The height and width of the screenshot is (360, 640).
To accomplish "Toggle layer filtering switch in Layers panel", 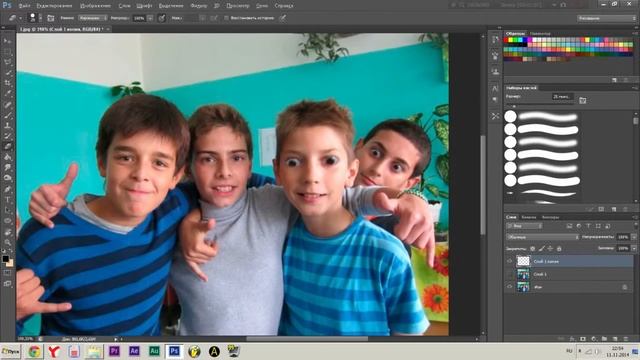I will click(x=635, y=226).
